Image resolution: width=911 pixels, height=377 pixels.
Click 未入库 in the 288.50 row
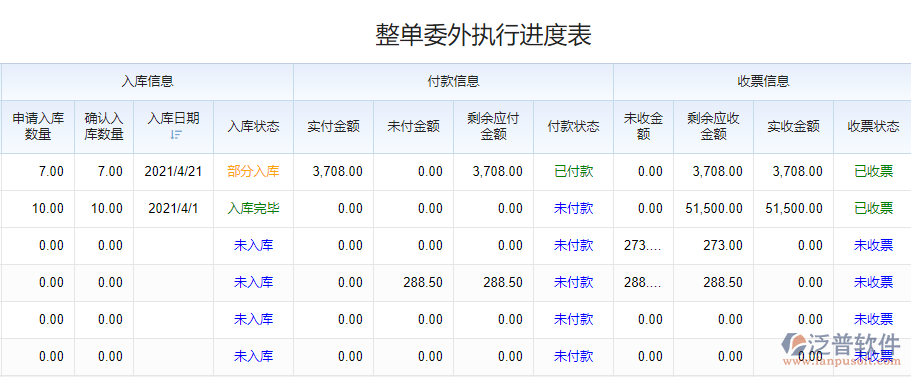coord(253,282)
